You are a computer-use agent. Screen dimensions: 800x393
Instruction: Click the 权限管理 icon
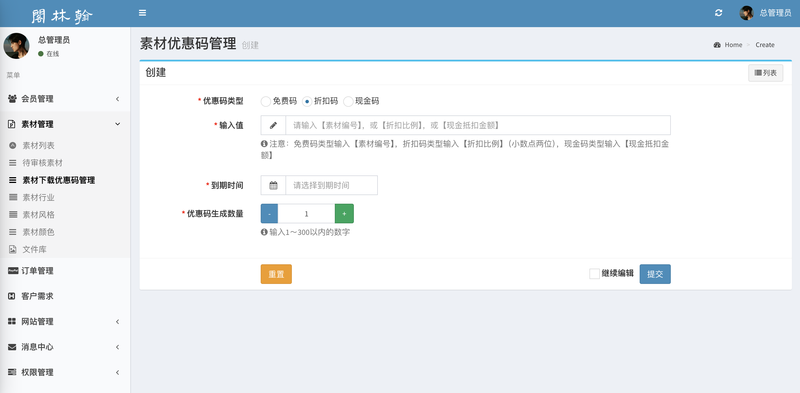point(12,372)
